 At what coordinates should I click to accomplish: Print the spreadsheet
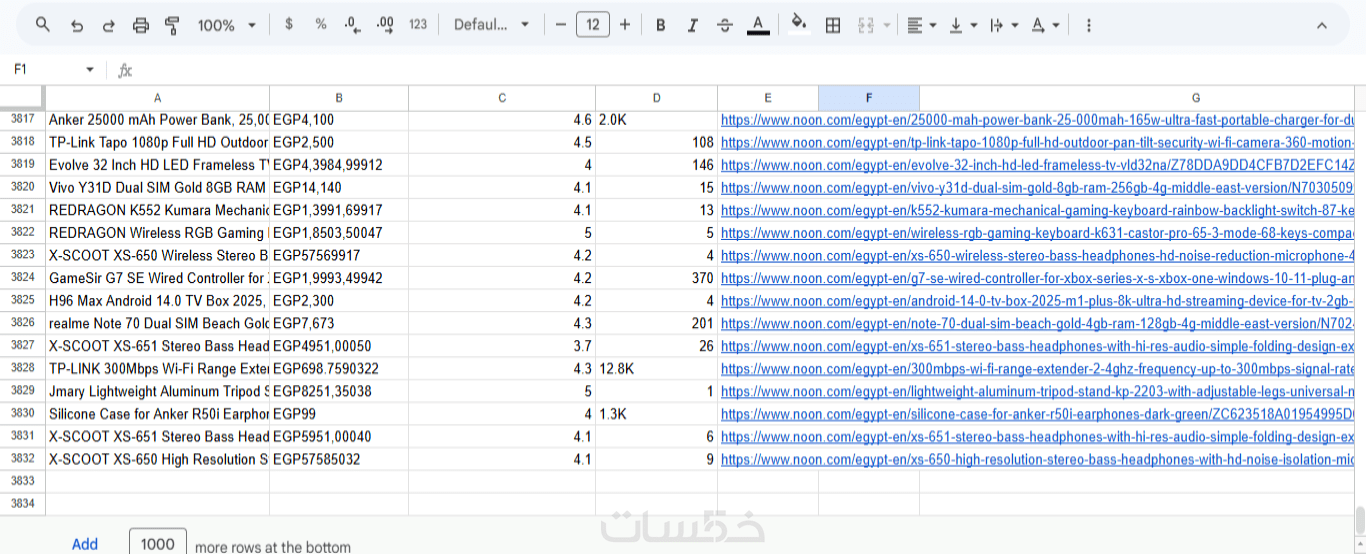[x=141, y=25]
